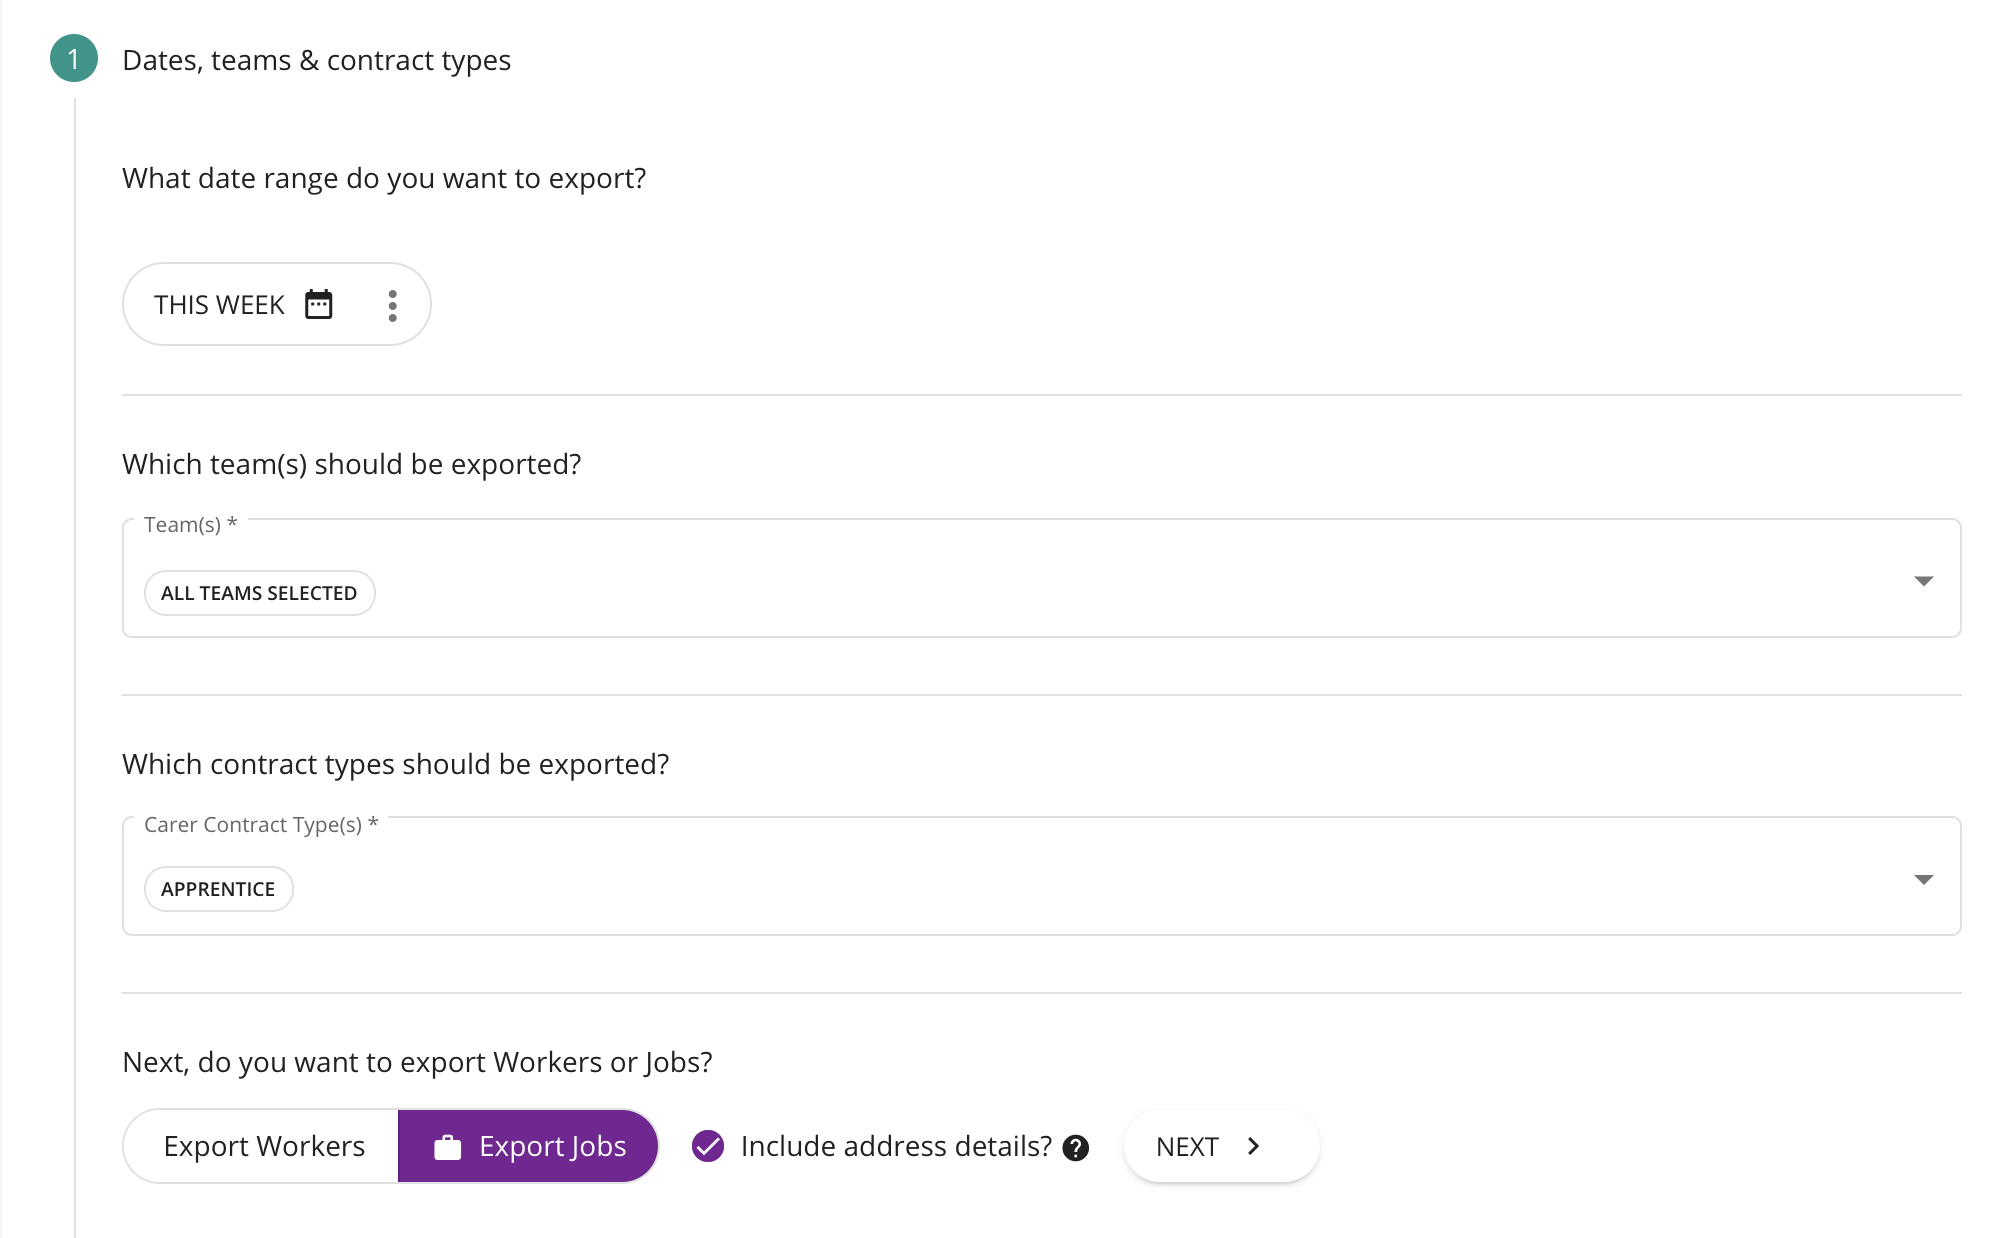This screenshot has width=1998, height=1238.
Task: Click the Include address details label
Action: pos(896,1146)
